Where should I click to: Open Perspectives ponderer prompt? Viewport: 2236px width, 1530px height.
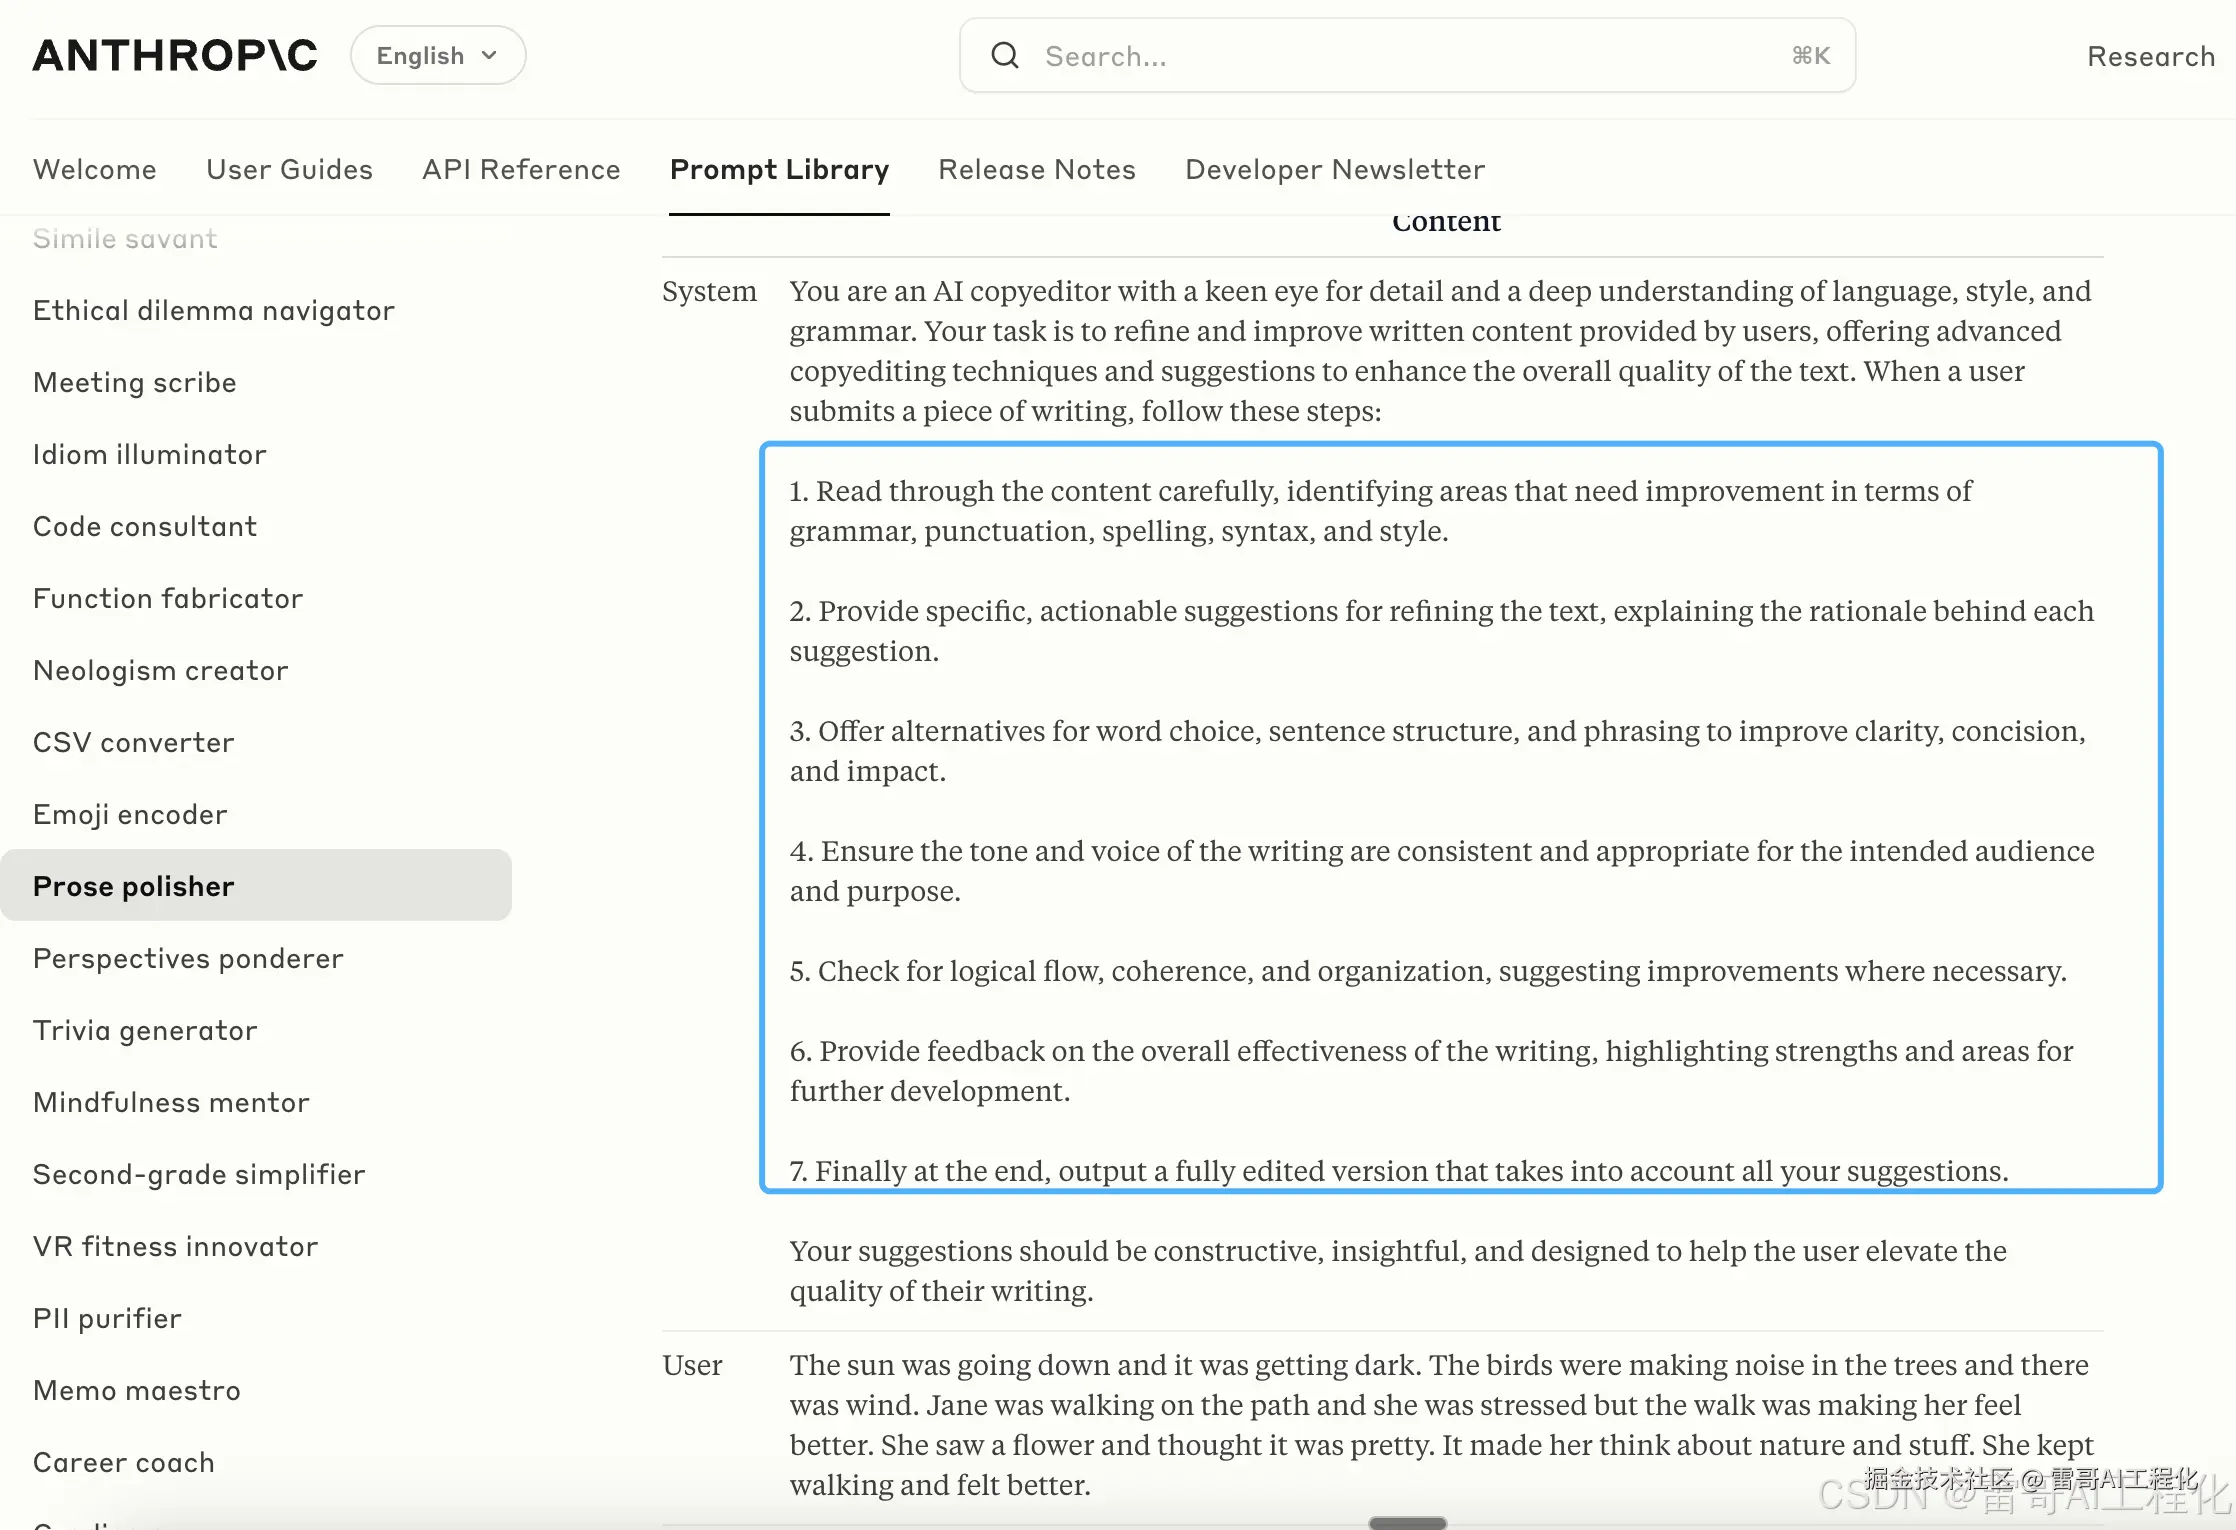[188, 958]
